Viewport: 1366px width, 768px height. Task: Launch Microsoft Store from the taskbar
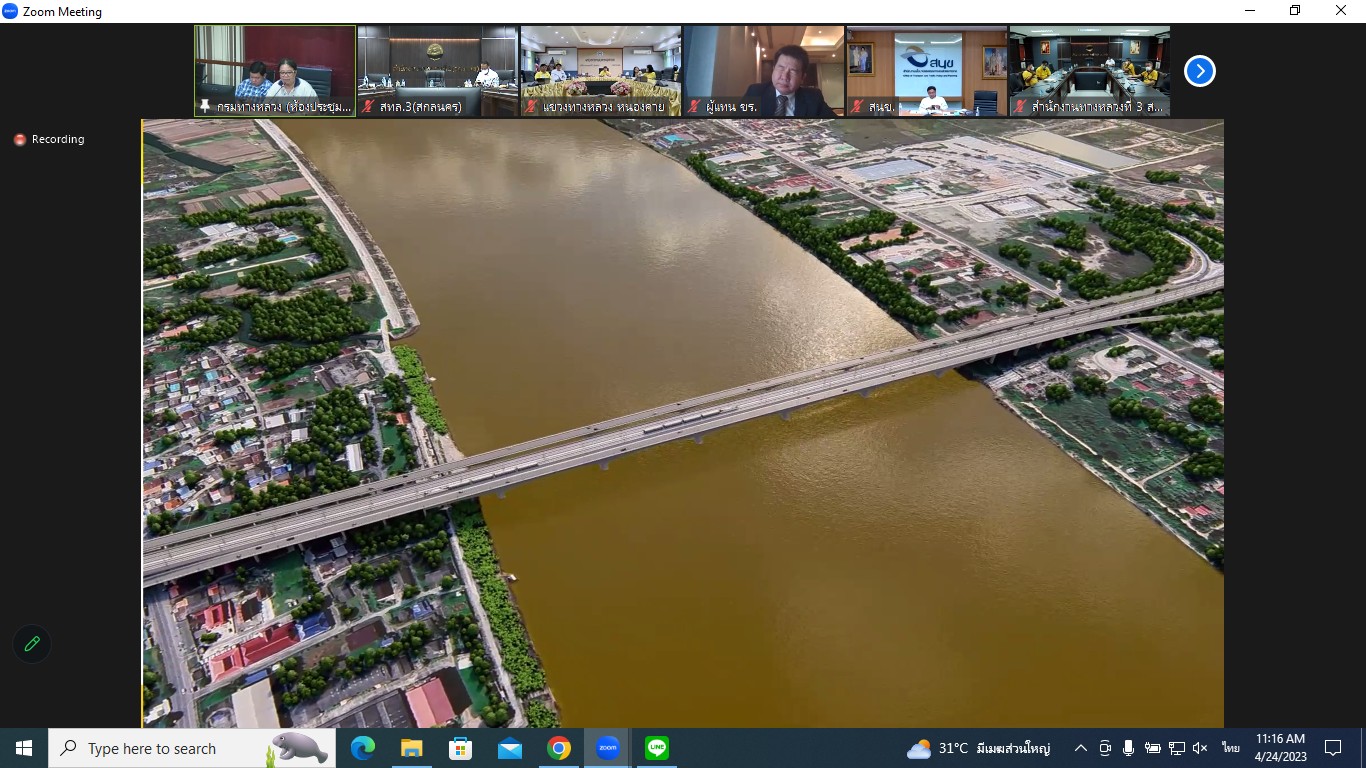tap(460, 748)
